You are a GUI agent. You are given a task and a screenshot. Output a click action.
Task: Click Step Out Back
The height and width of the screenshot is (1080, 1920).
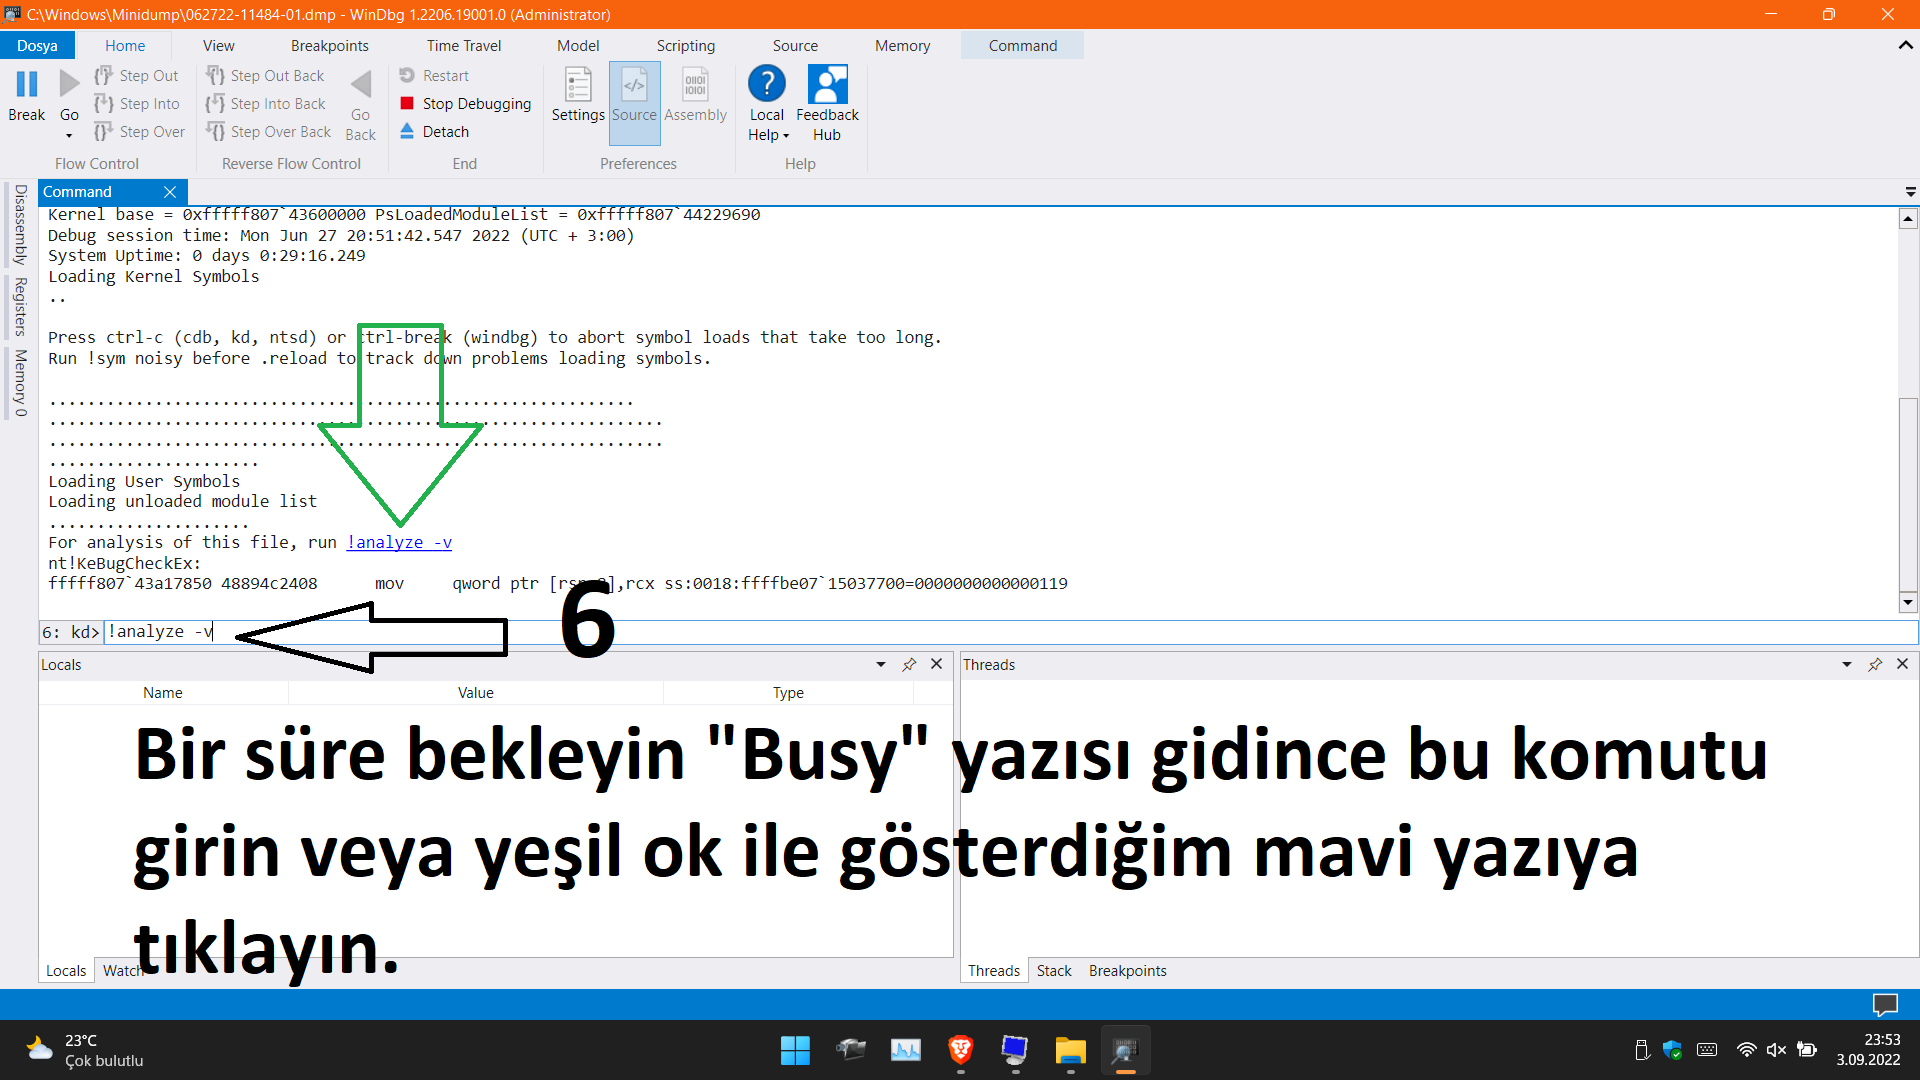pos(265,76)
